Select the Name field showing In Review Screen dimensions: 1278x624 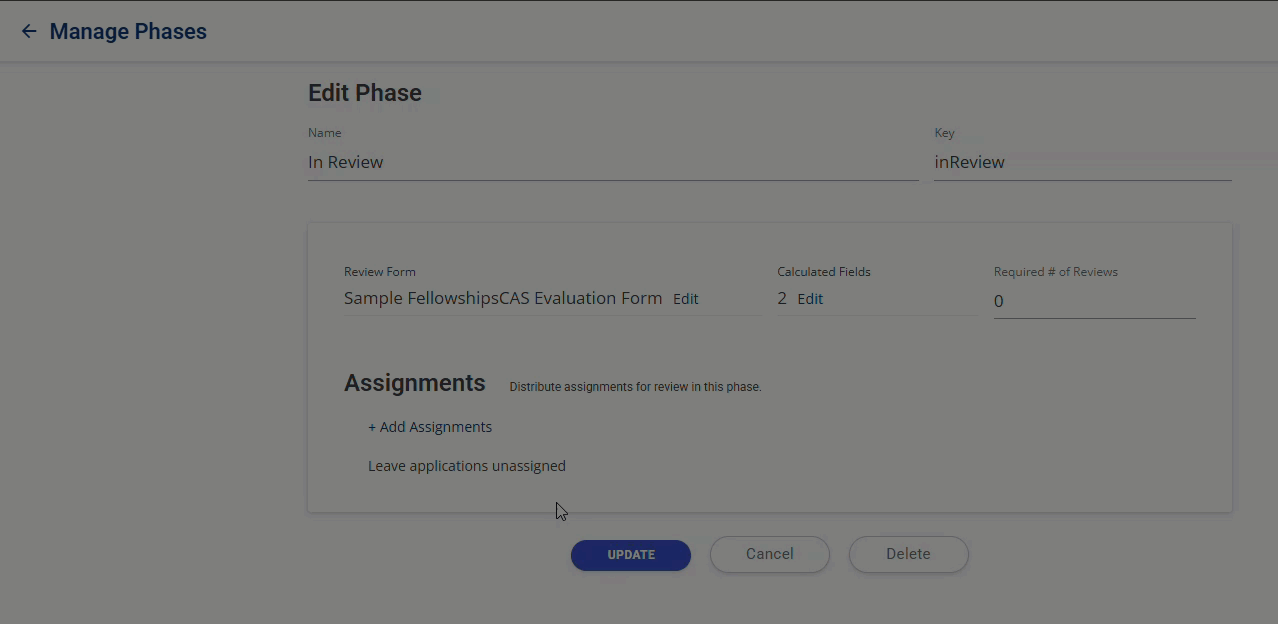coord(612,162)
